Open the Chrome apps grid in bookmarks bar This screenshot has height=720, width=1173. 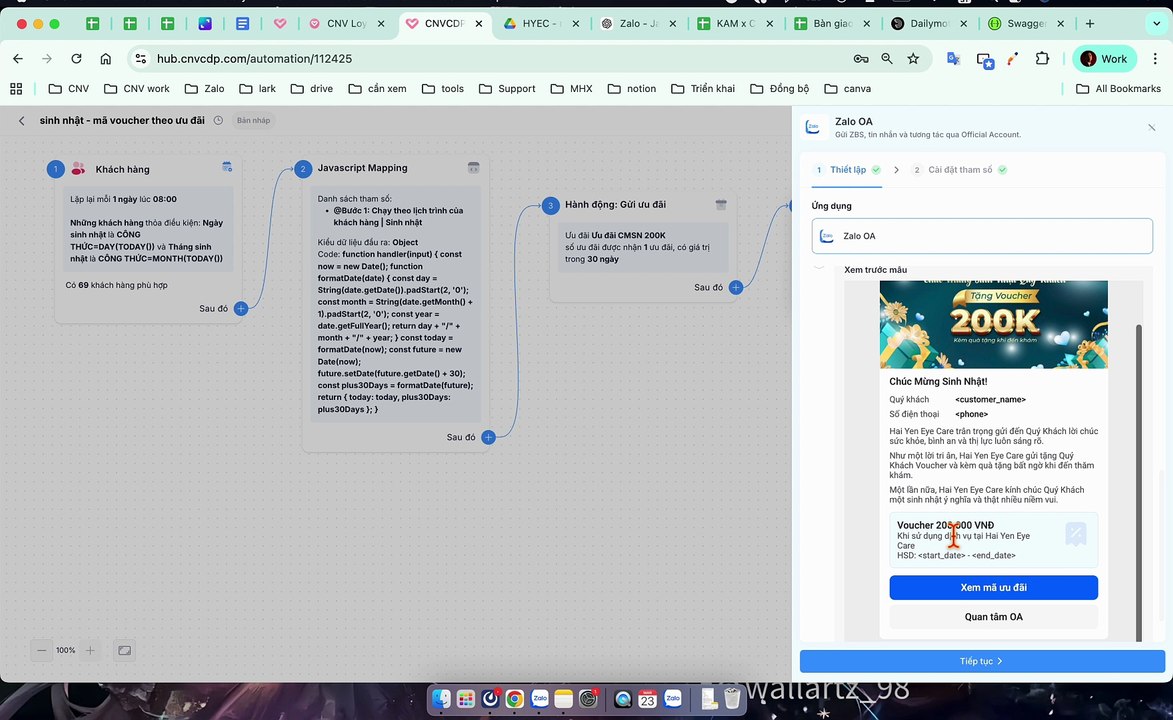[16, 88]
